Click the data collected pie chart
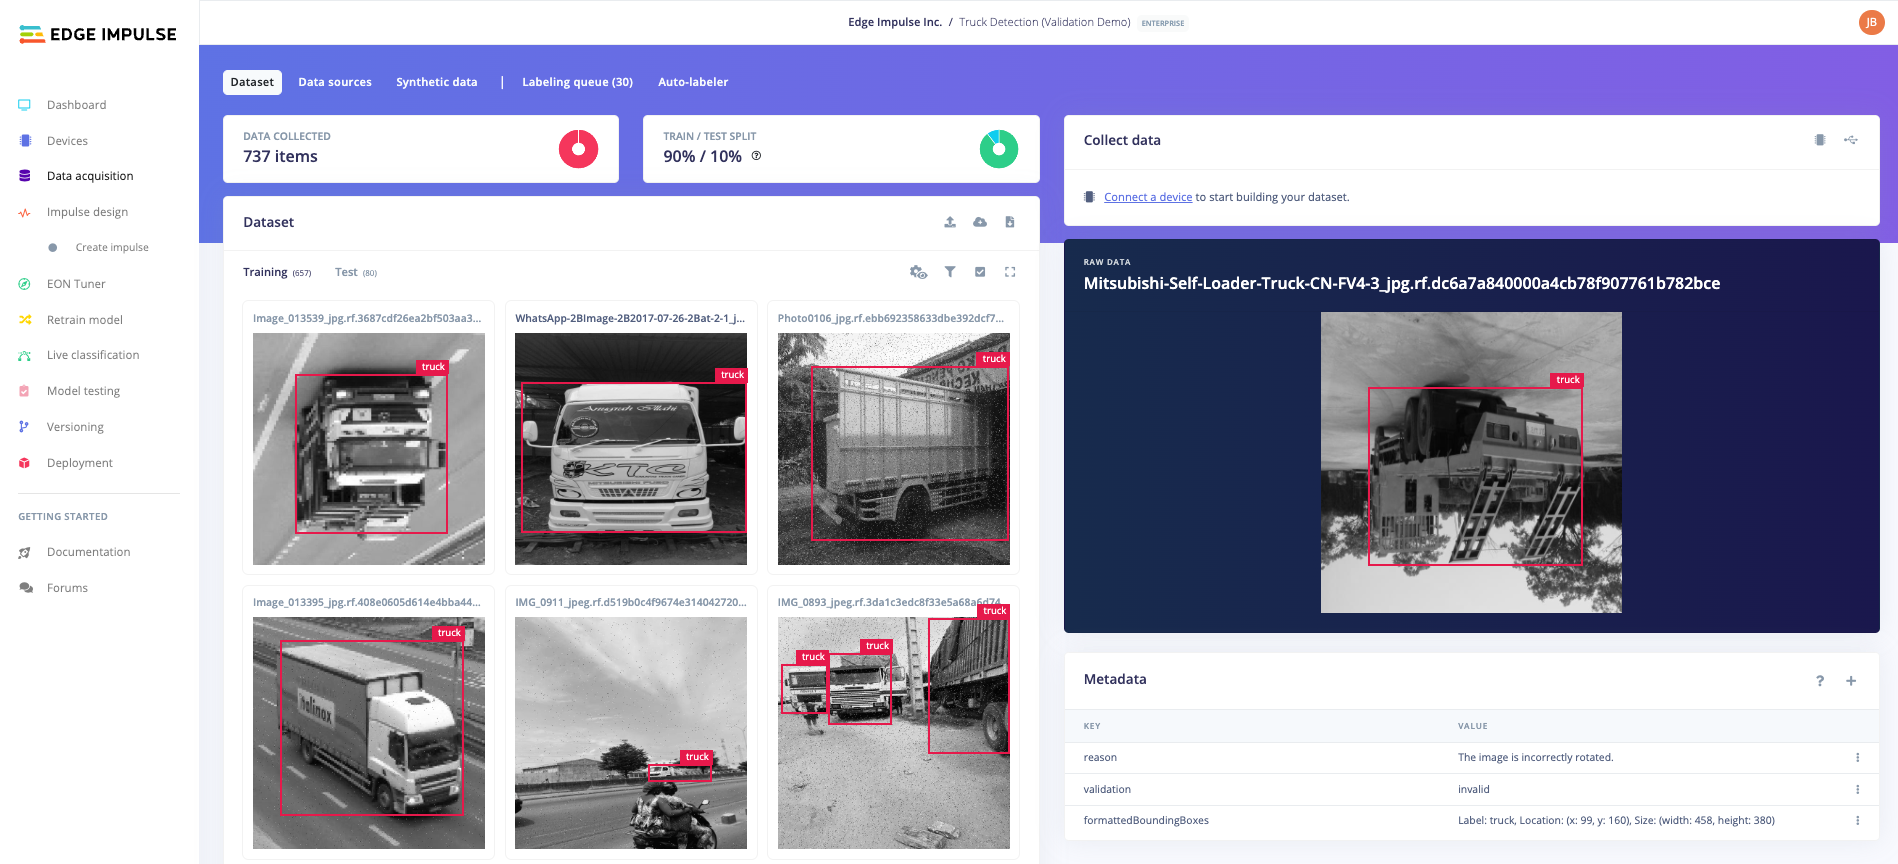 tap(578, 149)
